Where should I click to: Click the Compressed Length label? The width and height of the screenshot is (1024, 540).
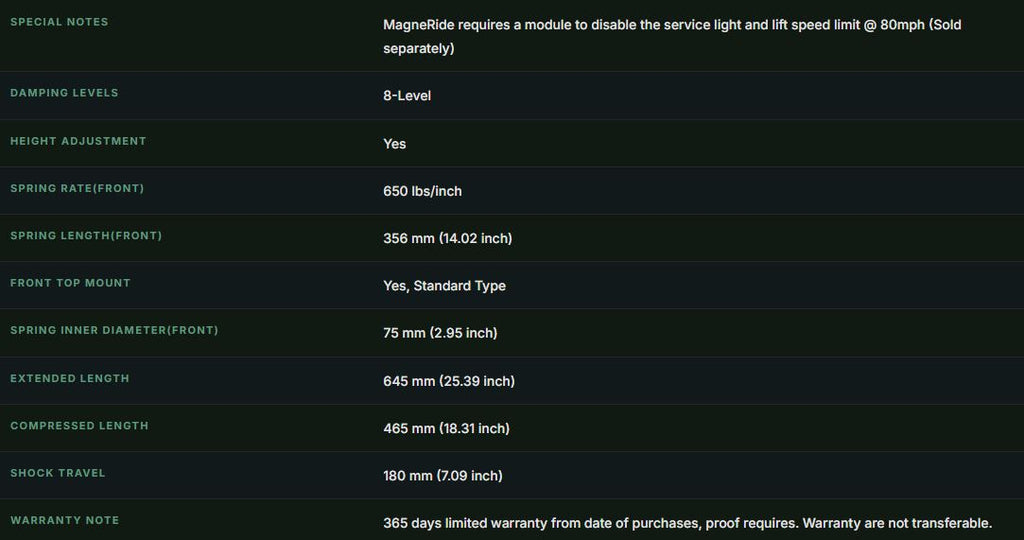(79, 426)
